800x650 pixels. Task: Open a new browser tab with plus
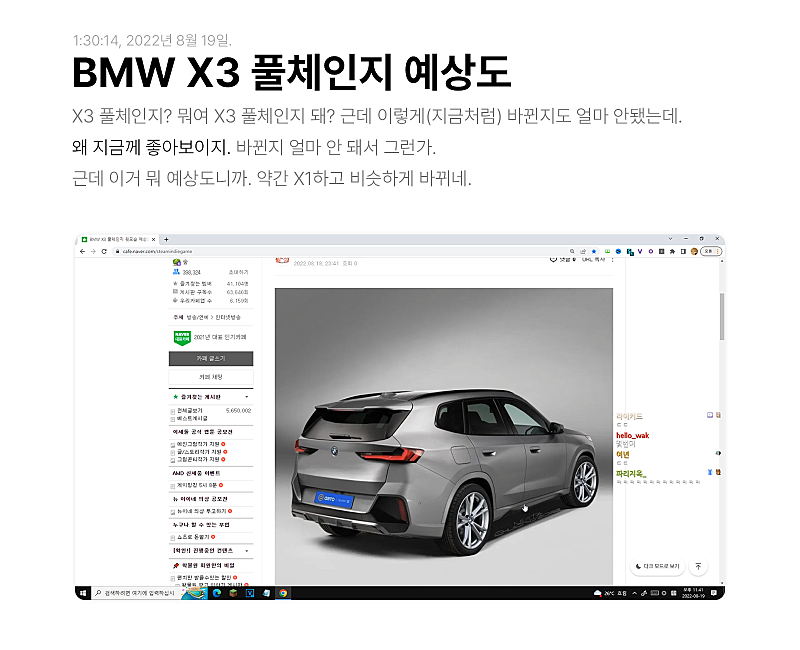coord(166,240)
